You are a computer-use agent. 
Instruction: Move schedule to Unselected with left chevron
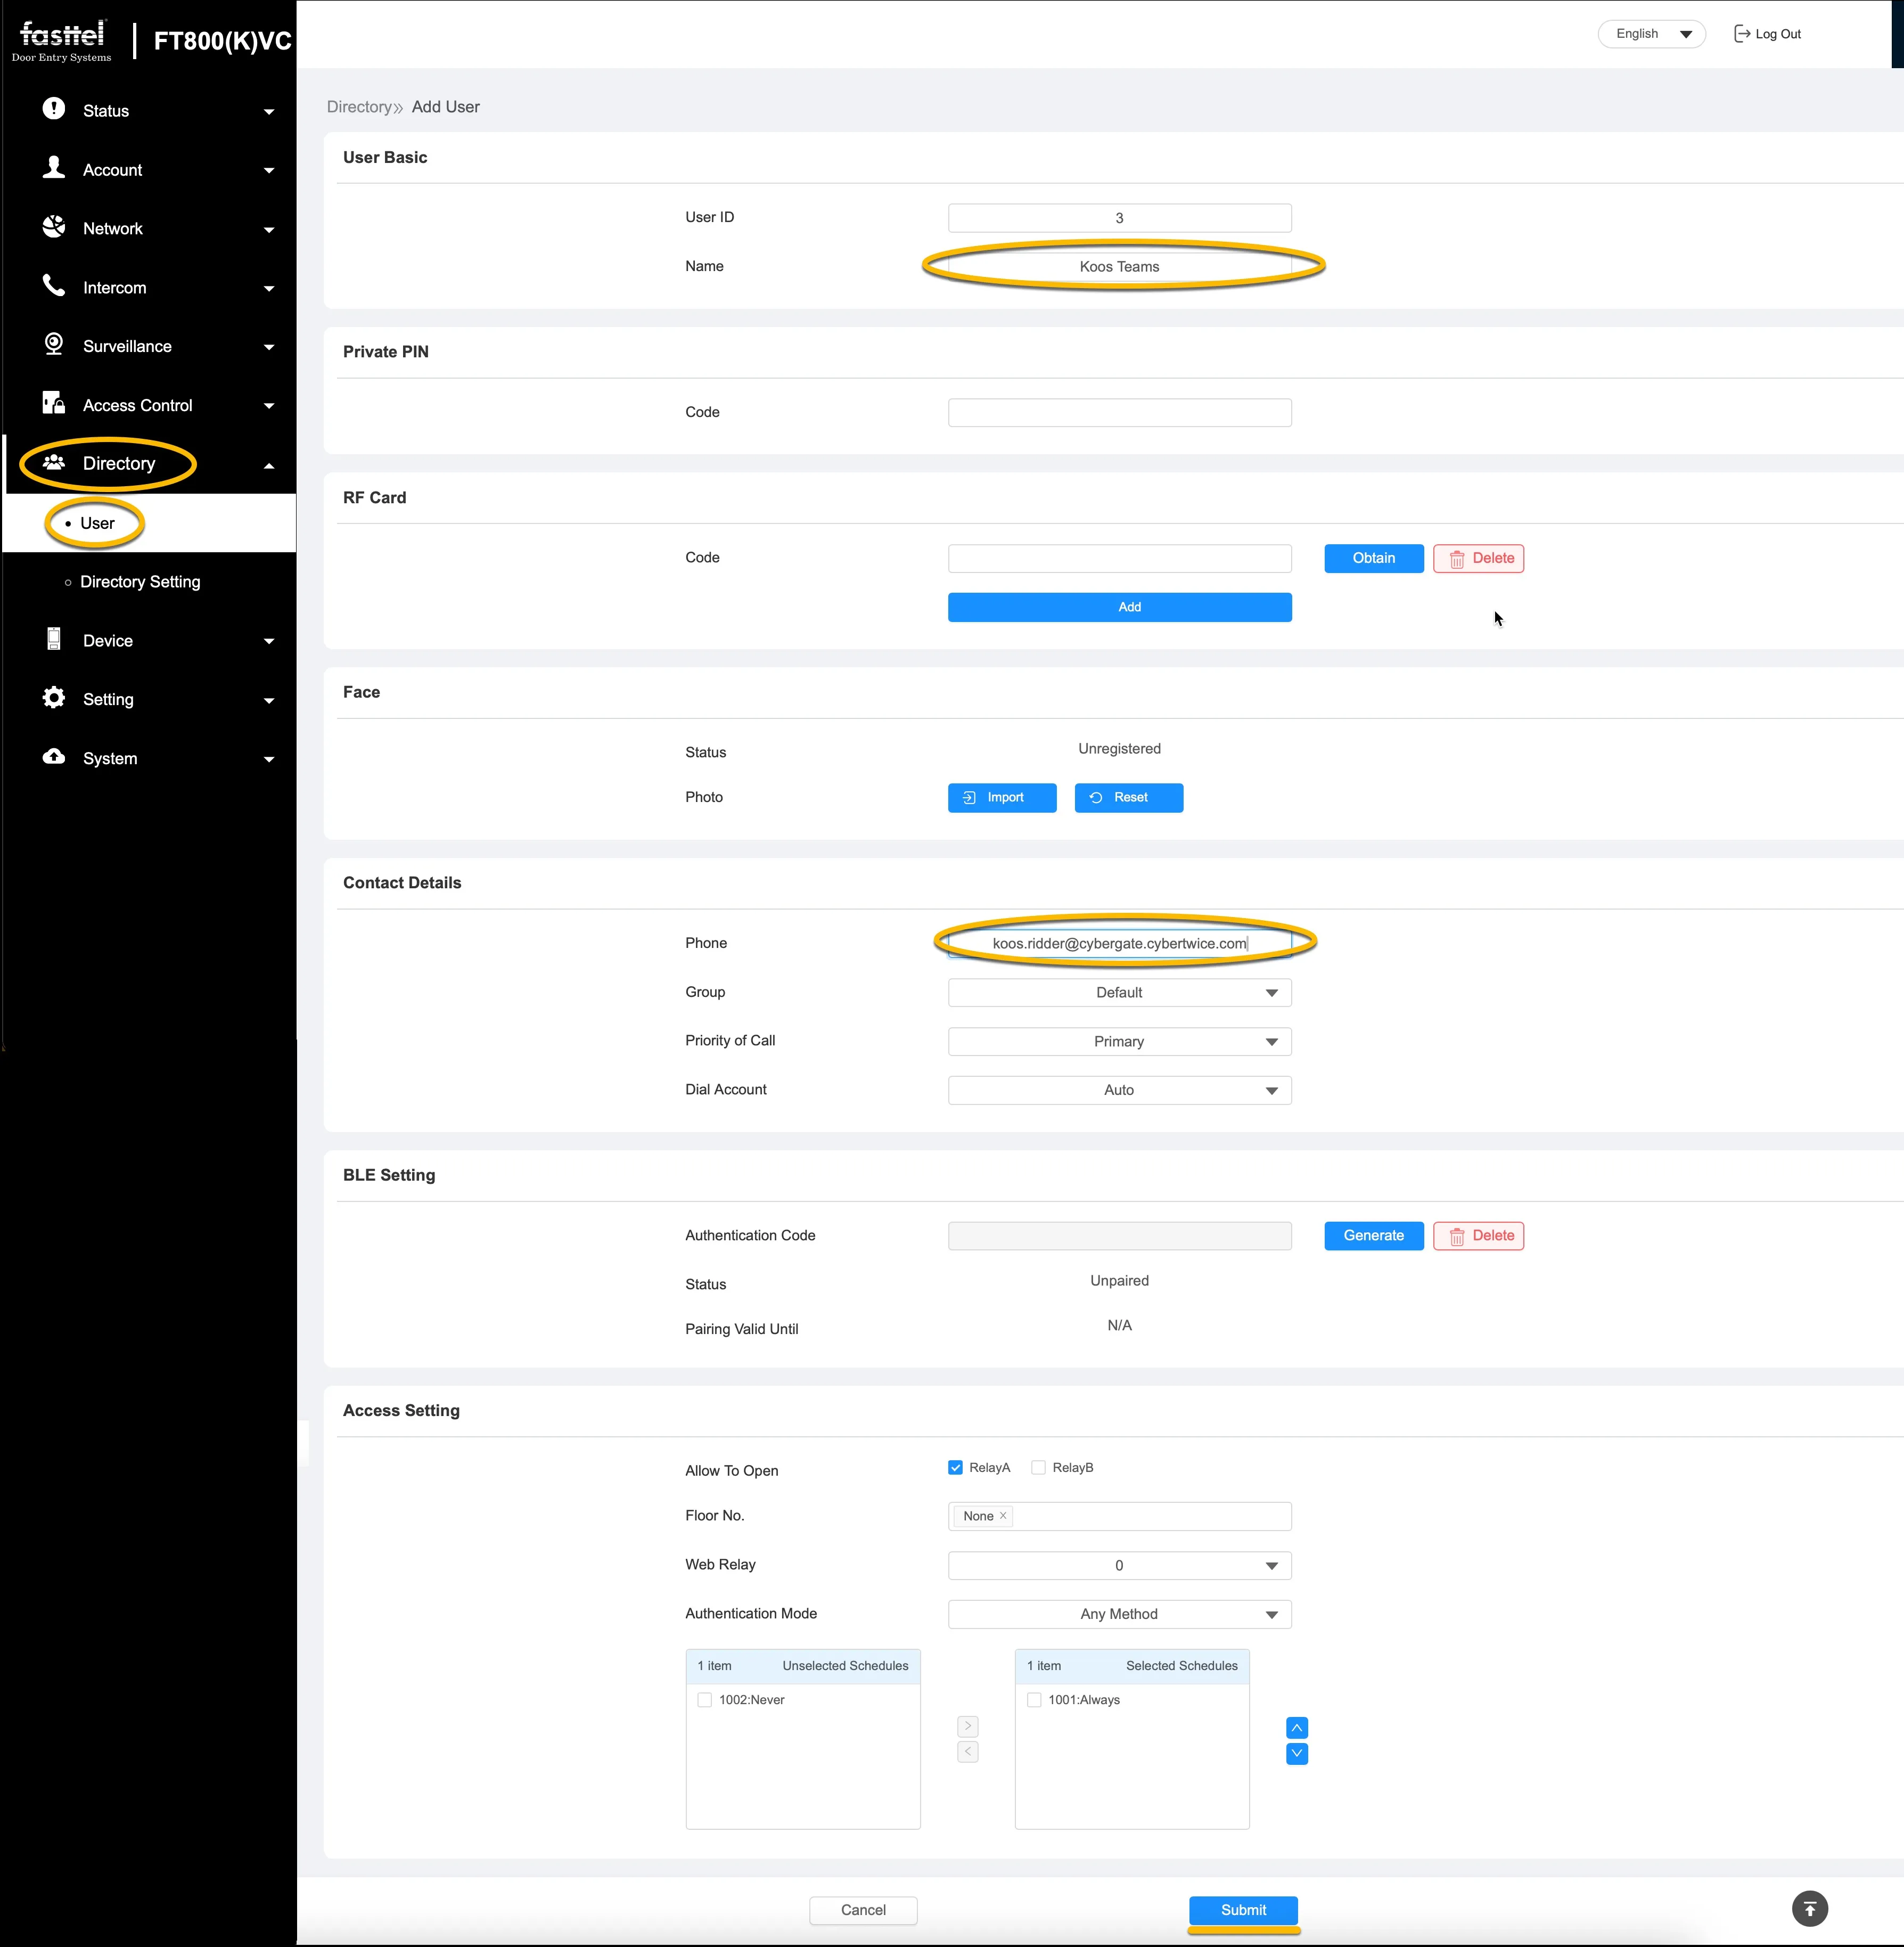(x=967, y=1752)
